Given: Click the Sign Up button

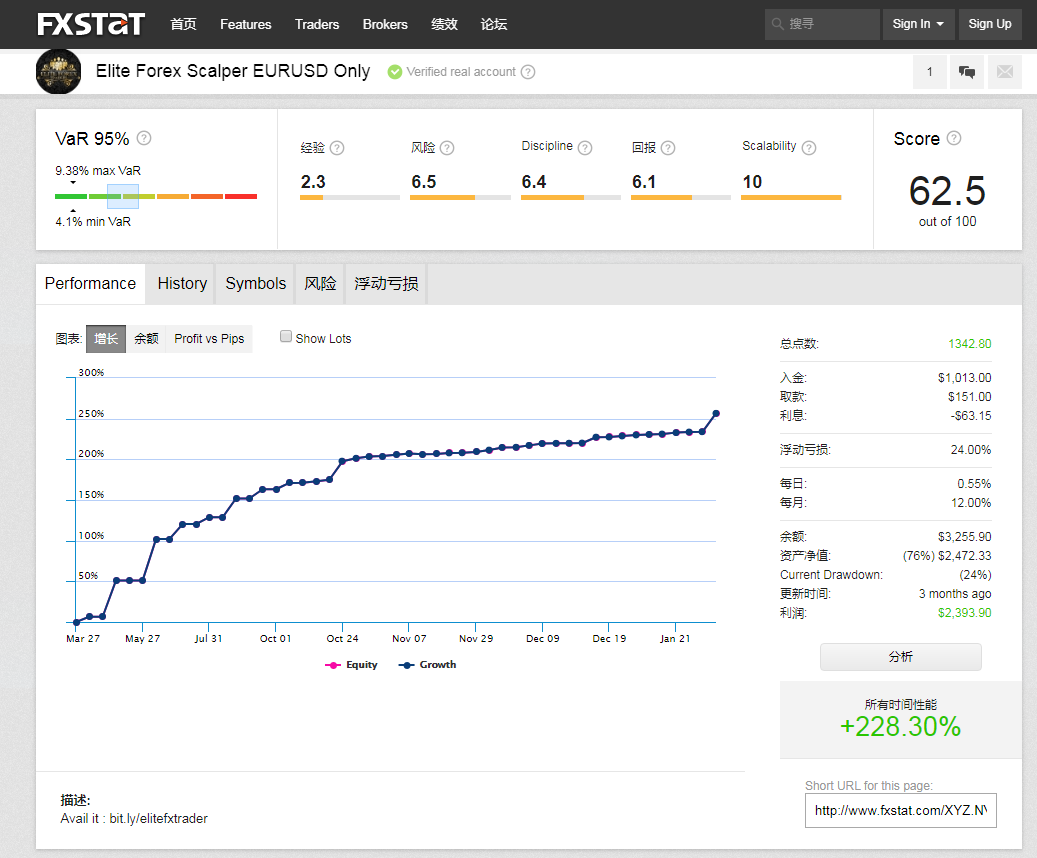Looking at the screenshot, I should point(989,24).
